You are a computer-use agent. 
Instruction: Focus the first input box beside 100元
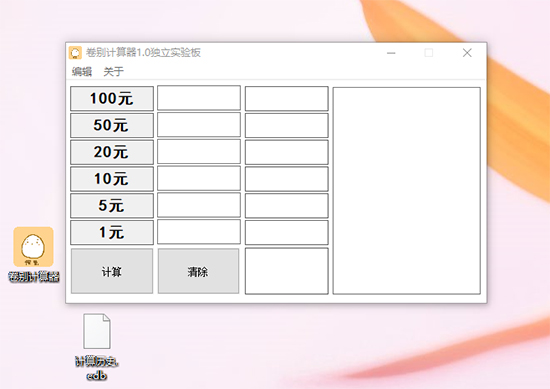click(199, 98)
